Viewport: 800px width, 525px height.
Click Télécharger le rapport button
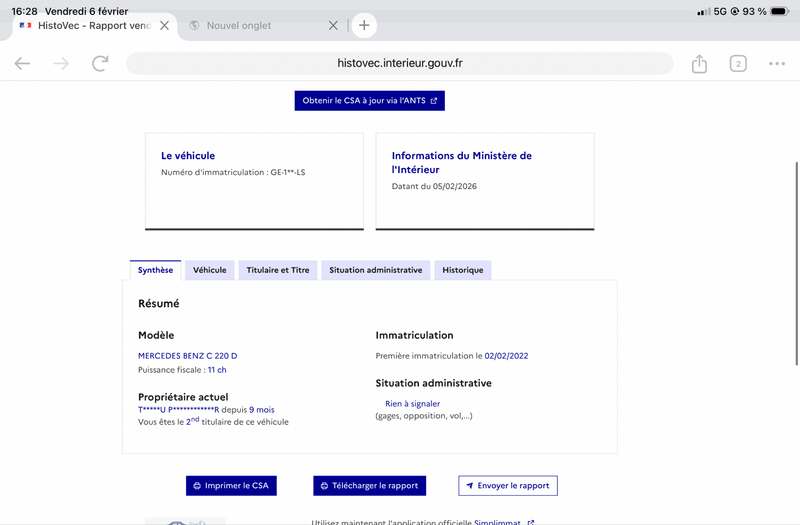tap(369, 486)
